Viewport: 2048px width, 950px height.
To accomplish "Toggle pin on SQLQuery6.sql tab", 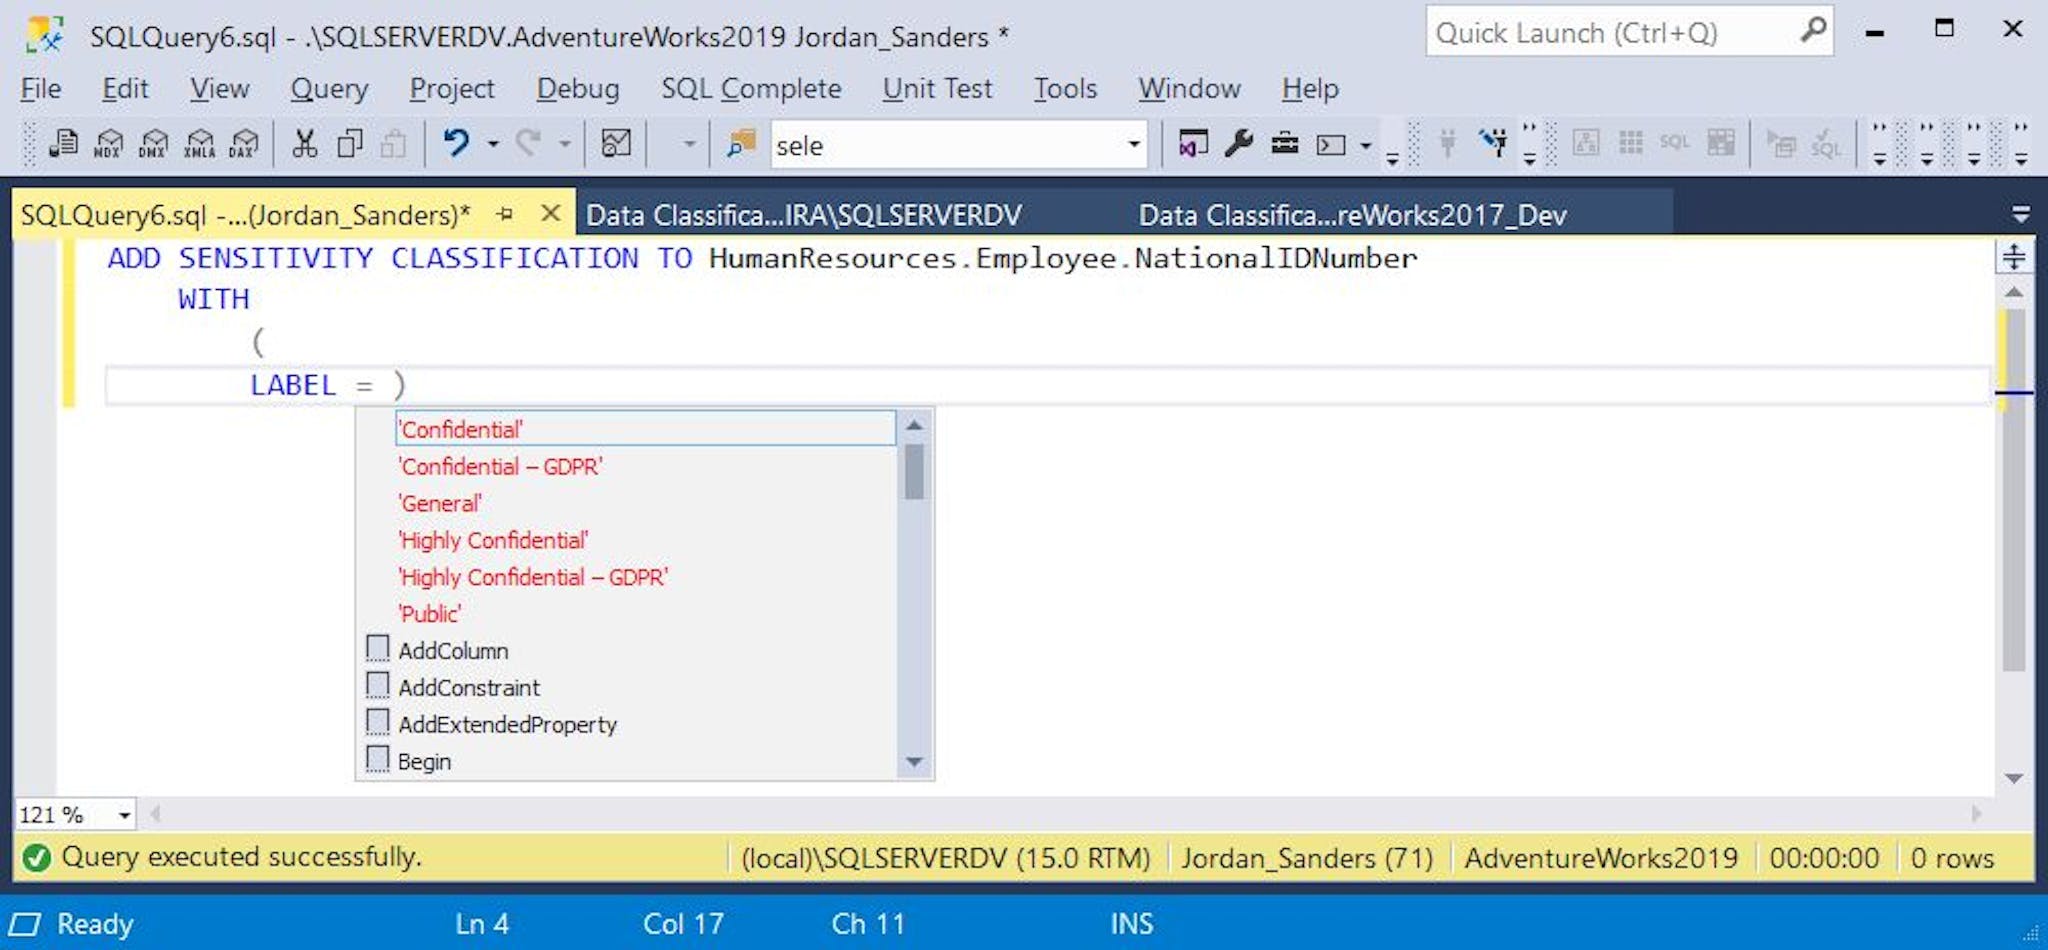I will tap(505, 214).
